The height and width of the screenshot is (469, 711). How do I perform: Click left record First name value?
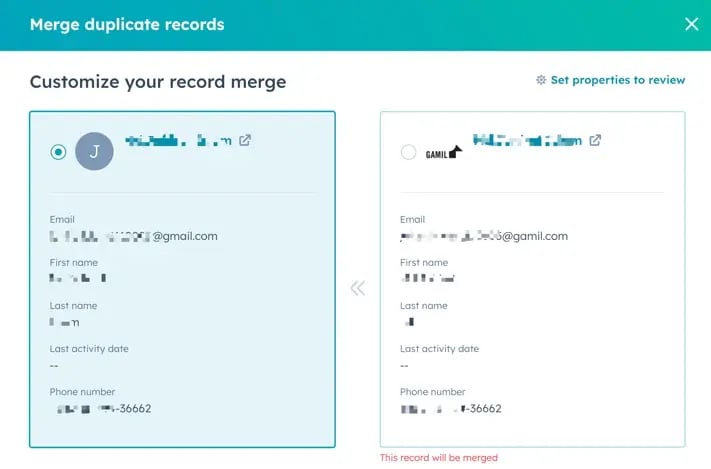78,278
